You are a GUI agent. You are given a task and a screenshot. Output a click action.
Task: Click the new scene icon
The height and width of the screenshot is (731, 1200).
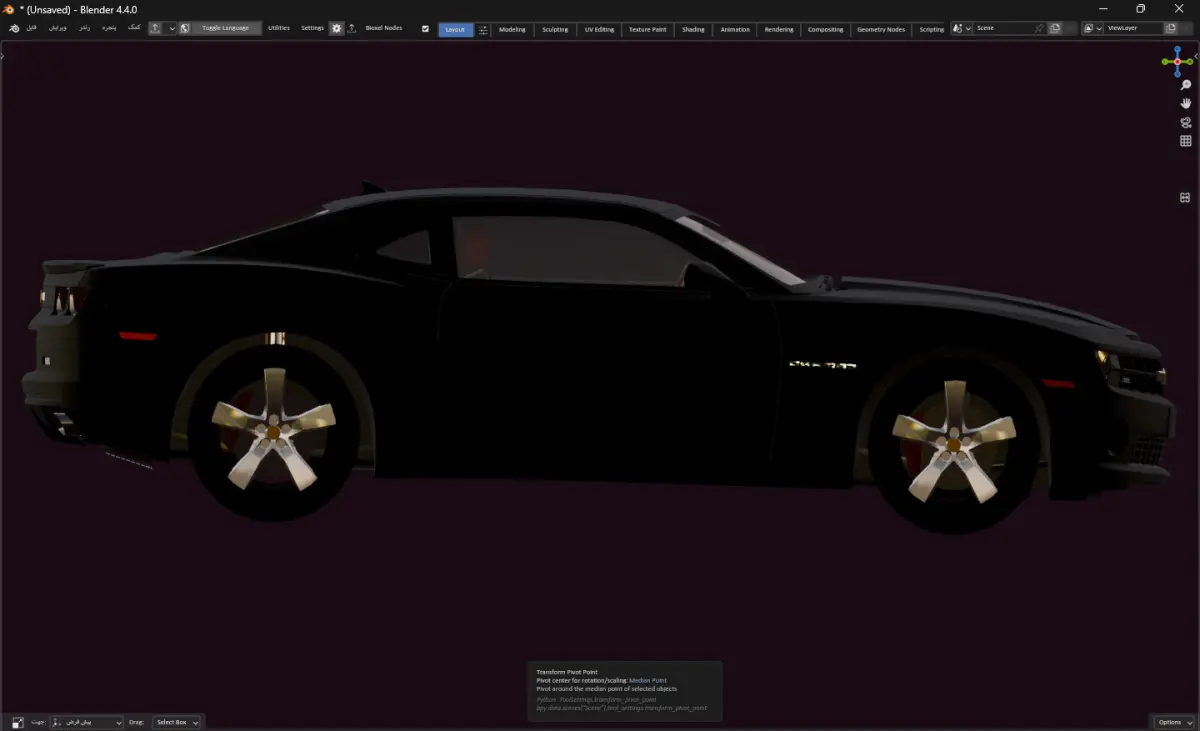tap(1055, 28)
